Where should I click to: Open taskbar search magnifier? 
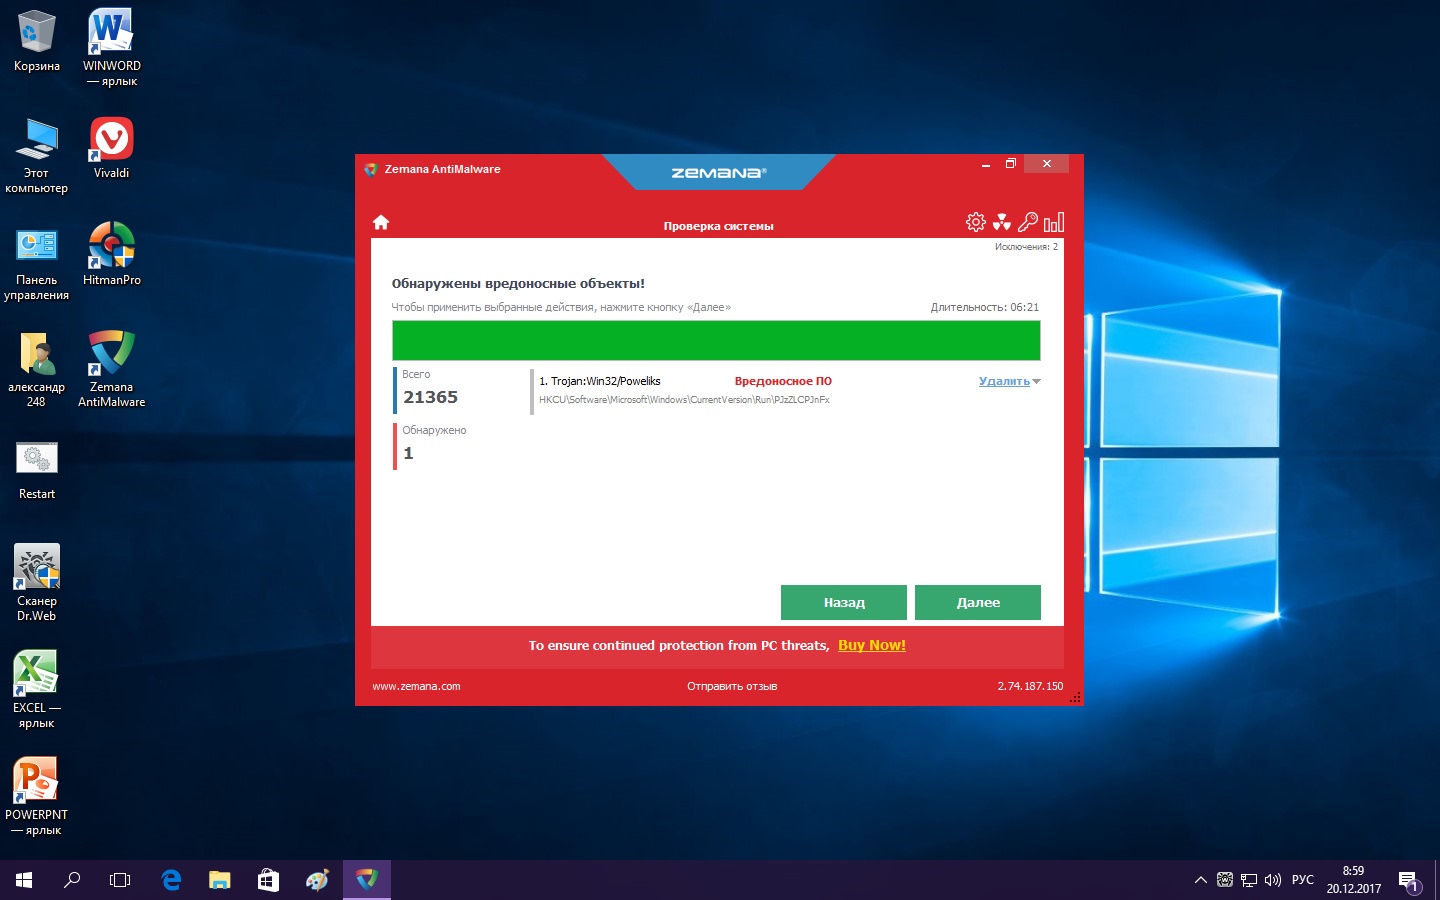[x=72, y=880]
